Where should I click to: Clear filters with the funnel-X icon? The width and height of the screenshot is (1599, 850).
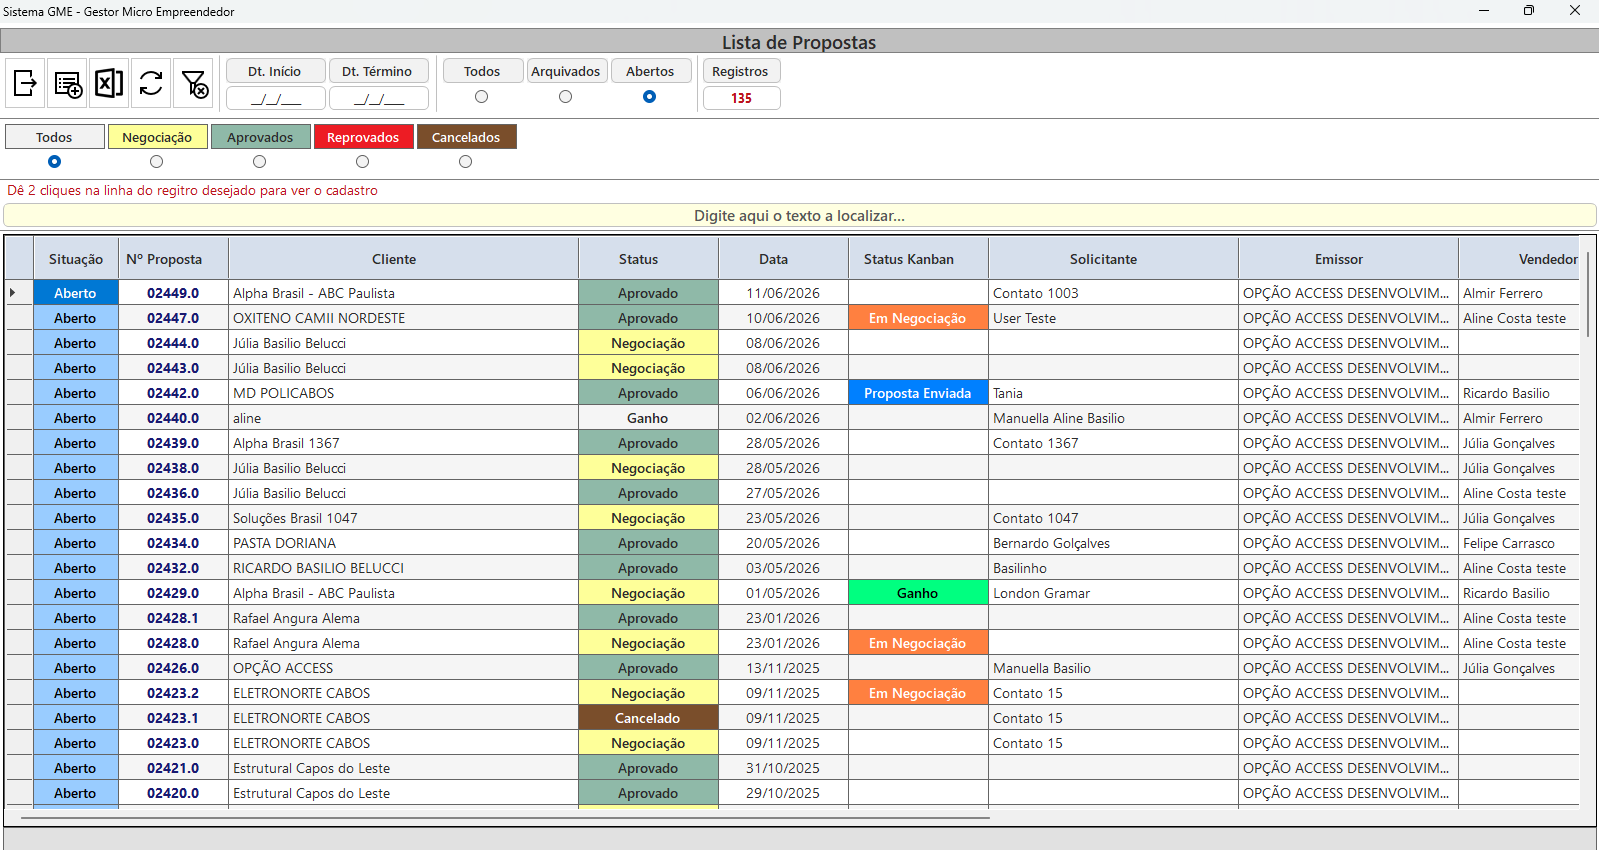(x=194, y=83)
